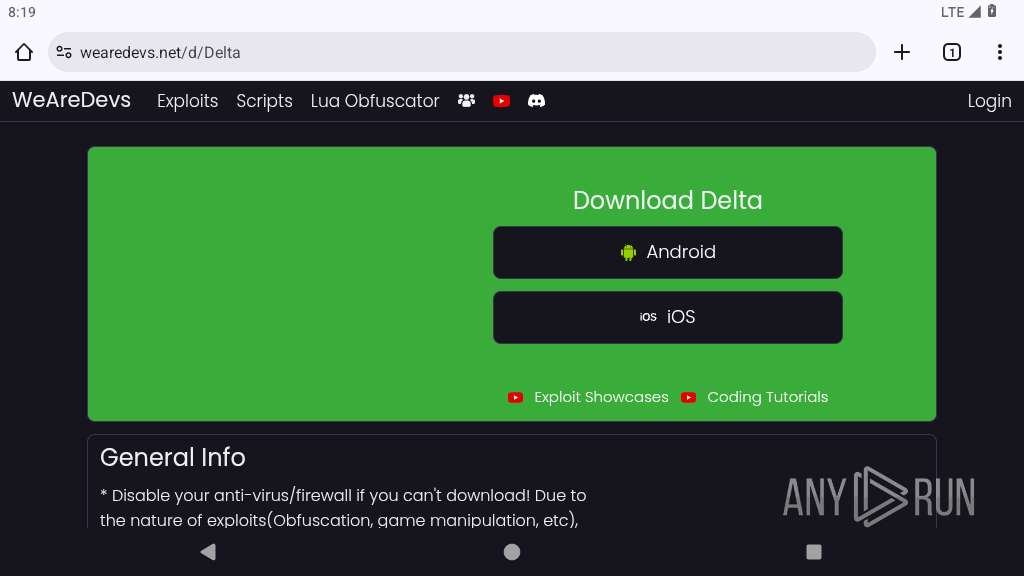The image size is (1024, 576).
Task: Tap the battery status icon
Action: pyautogui.click(x=992, y=11)
